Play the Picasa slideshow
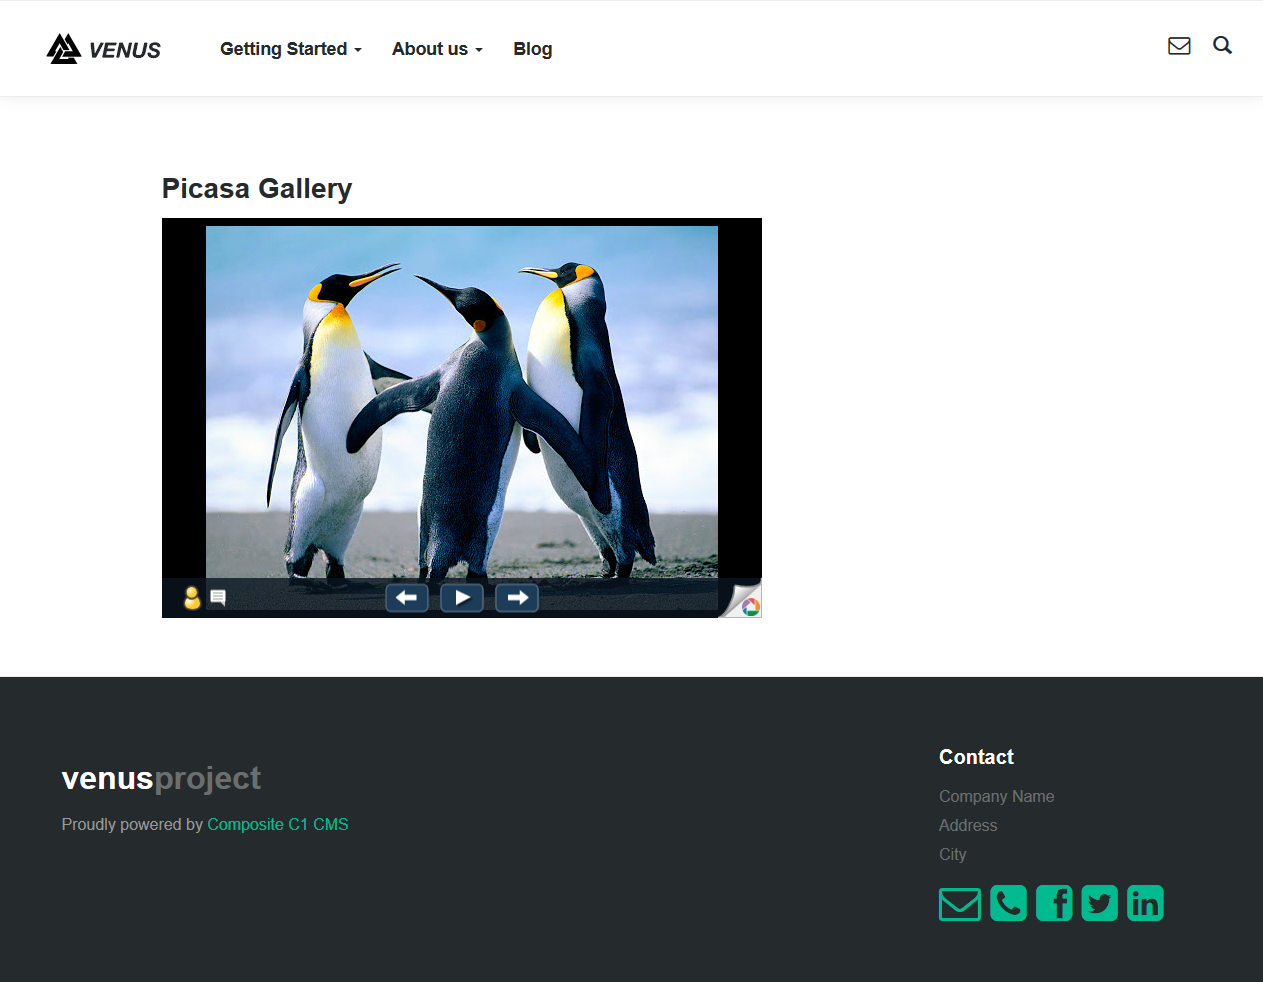This screenshot has height=982, width=1263. pos(462,598)
